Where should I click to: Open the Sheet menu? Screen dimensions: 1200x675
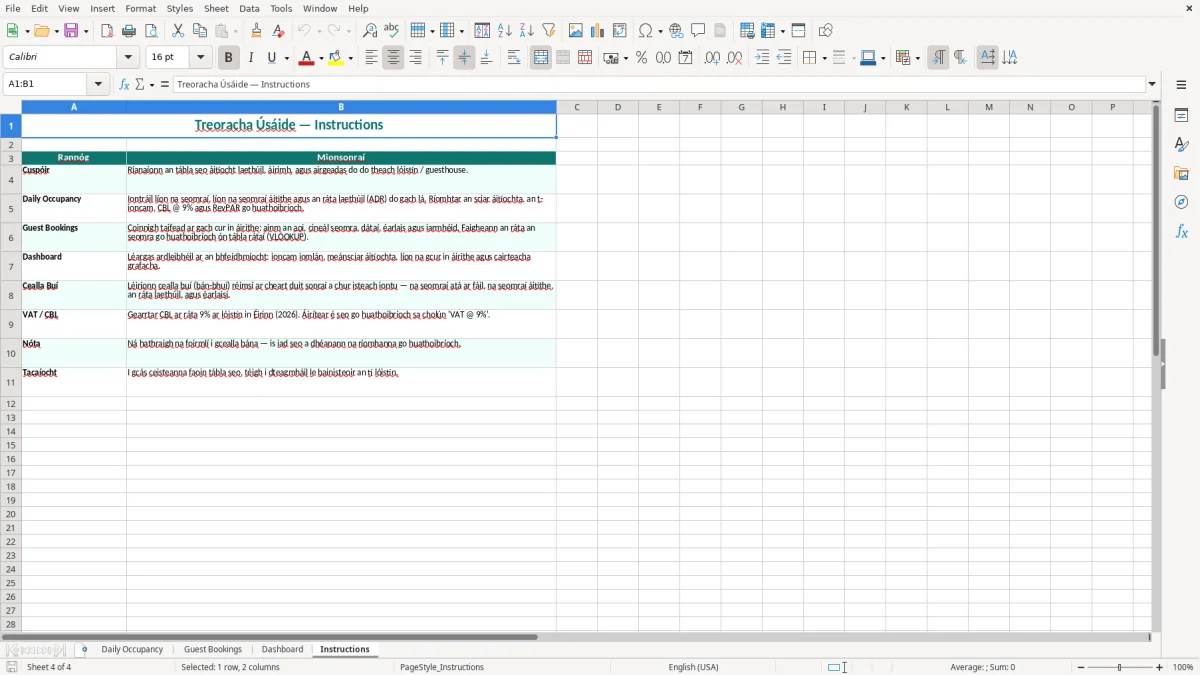216,8
